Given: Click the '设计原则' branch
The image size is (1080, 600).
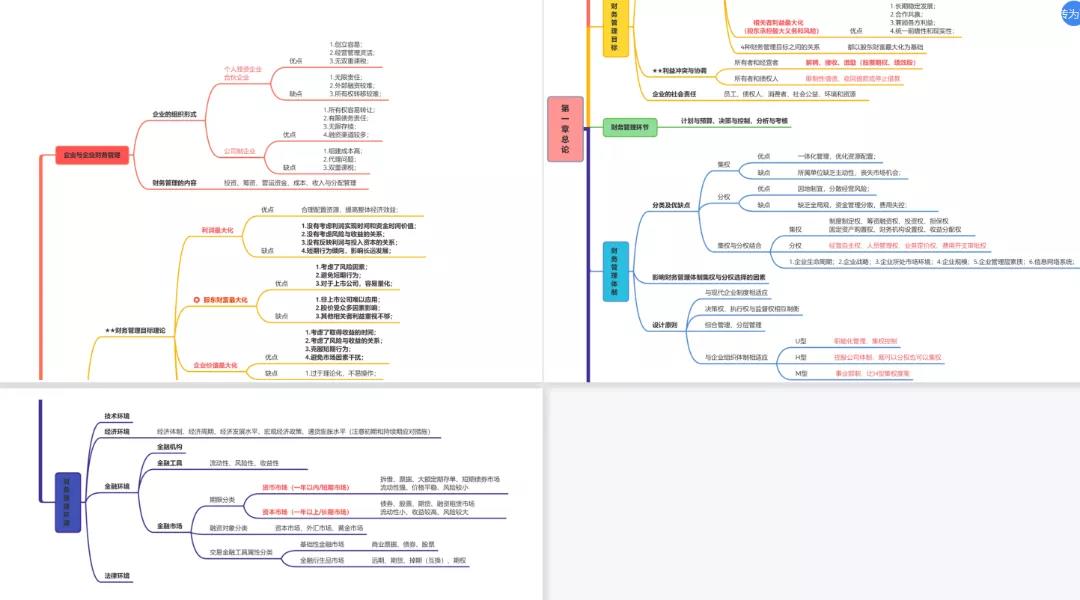Looking at the screenshot, I should [x=665, y=325].
